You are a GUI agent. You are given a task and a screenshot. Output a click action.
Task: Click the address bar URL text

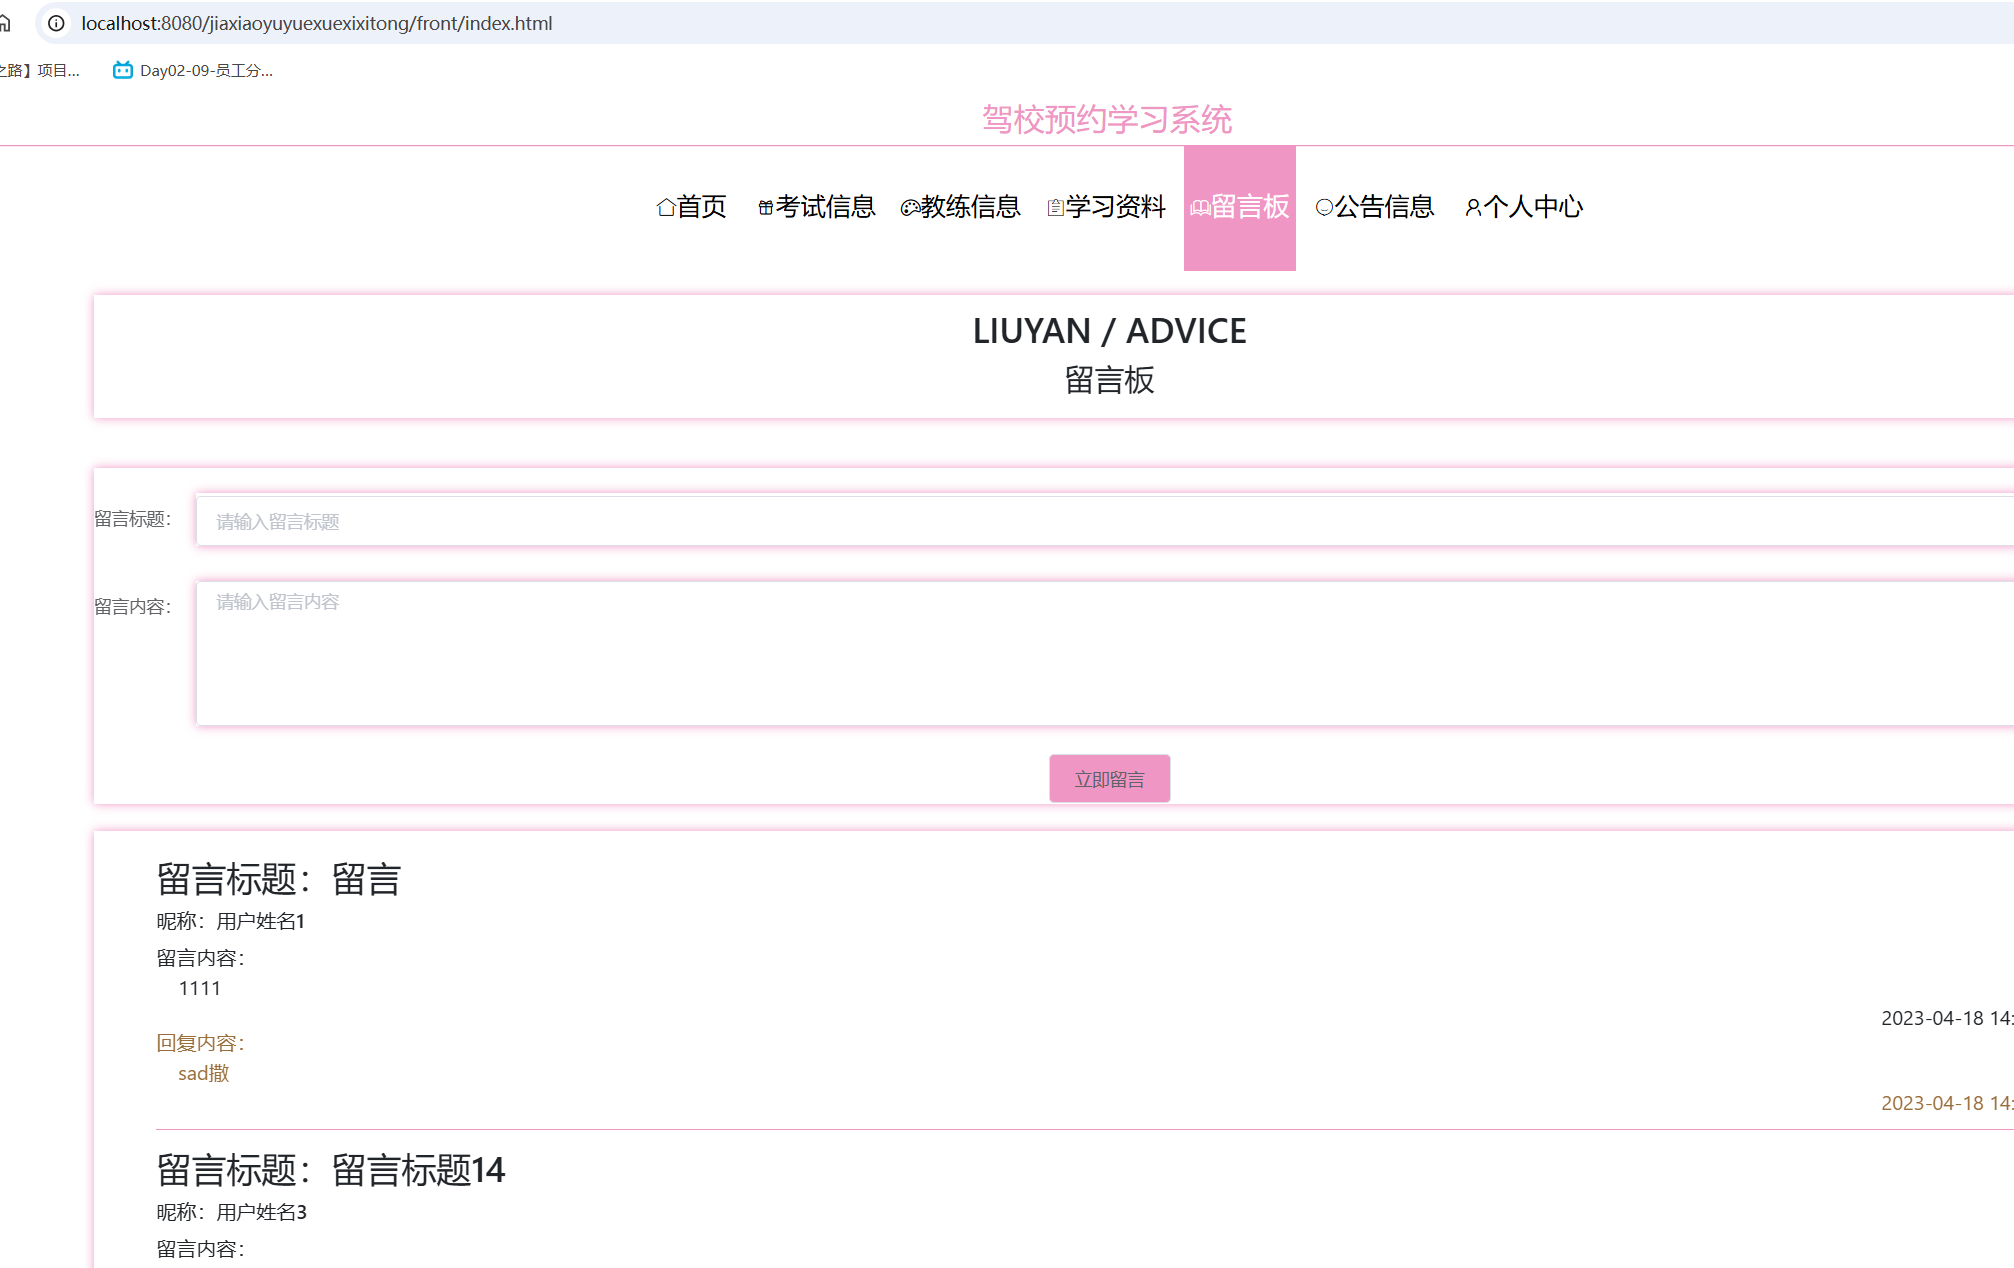[x=316, y=23]
